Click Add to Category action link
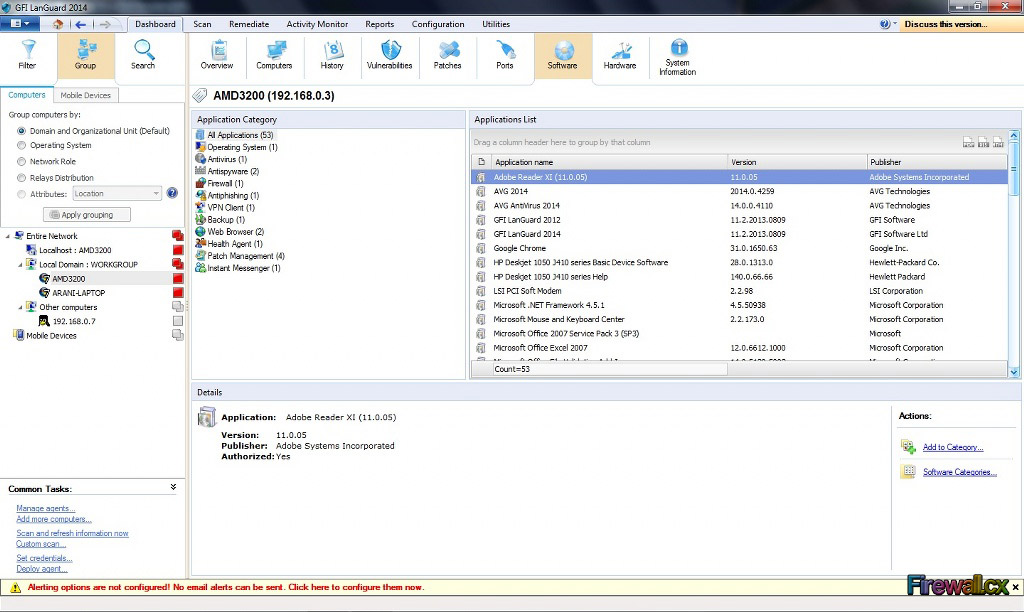 point(953,447)
